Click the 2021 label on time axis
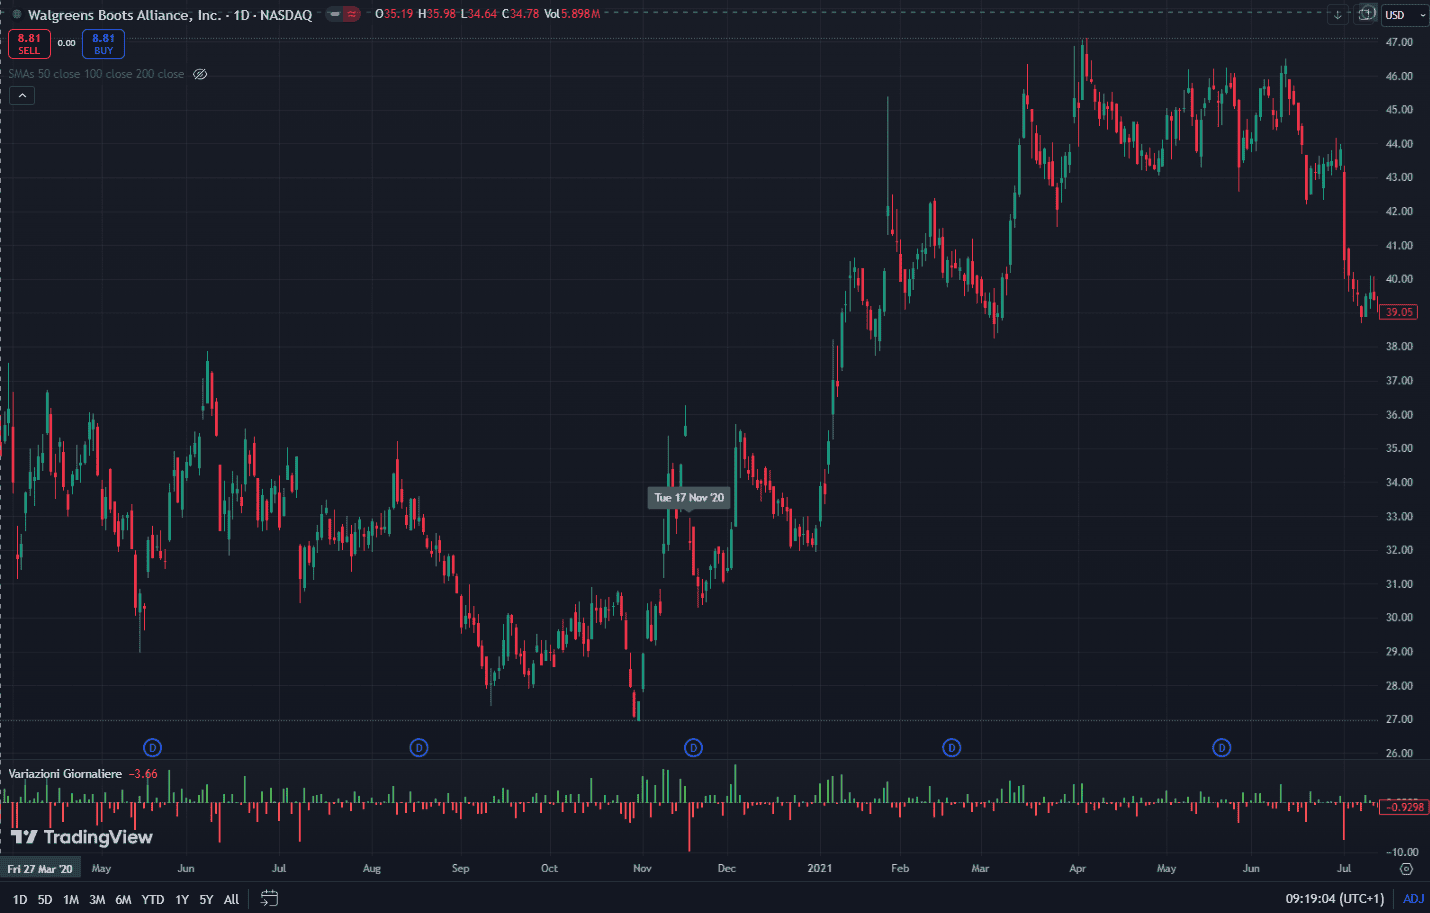 tap(820, 868)
